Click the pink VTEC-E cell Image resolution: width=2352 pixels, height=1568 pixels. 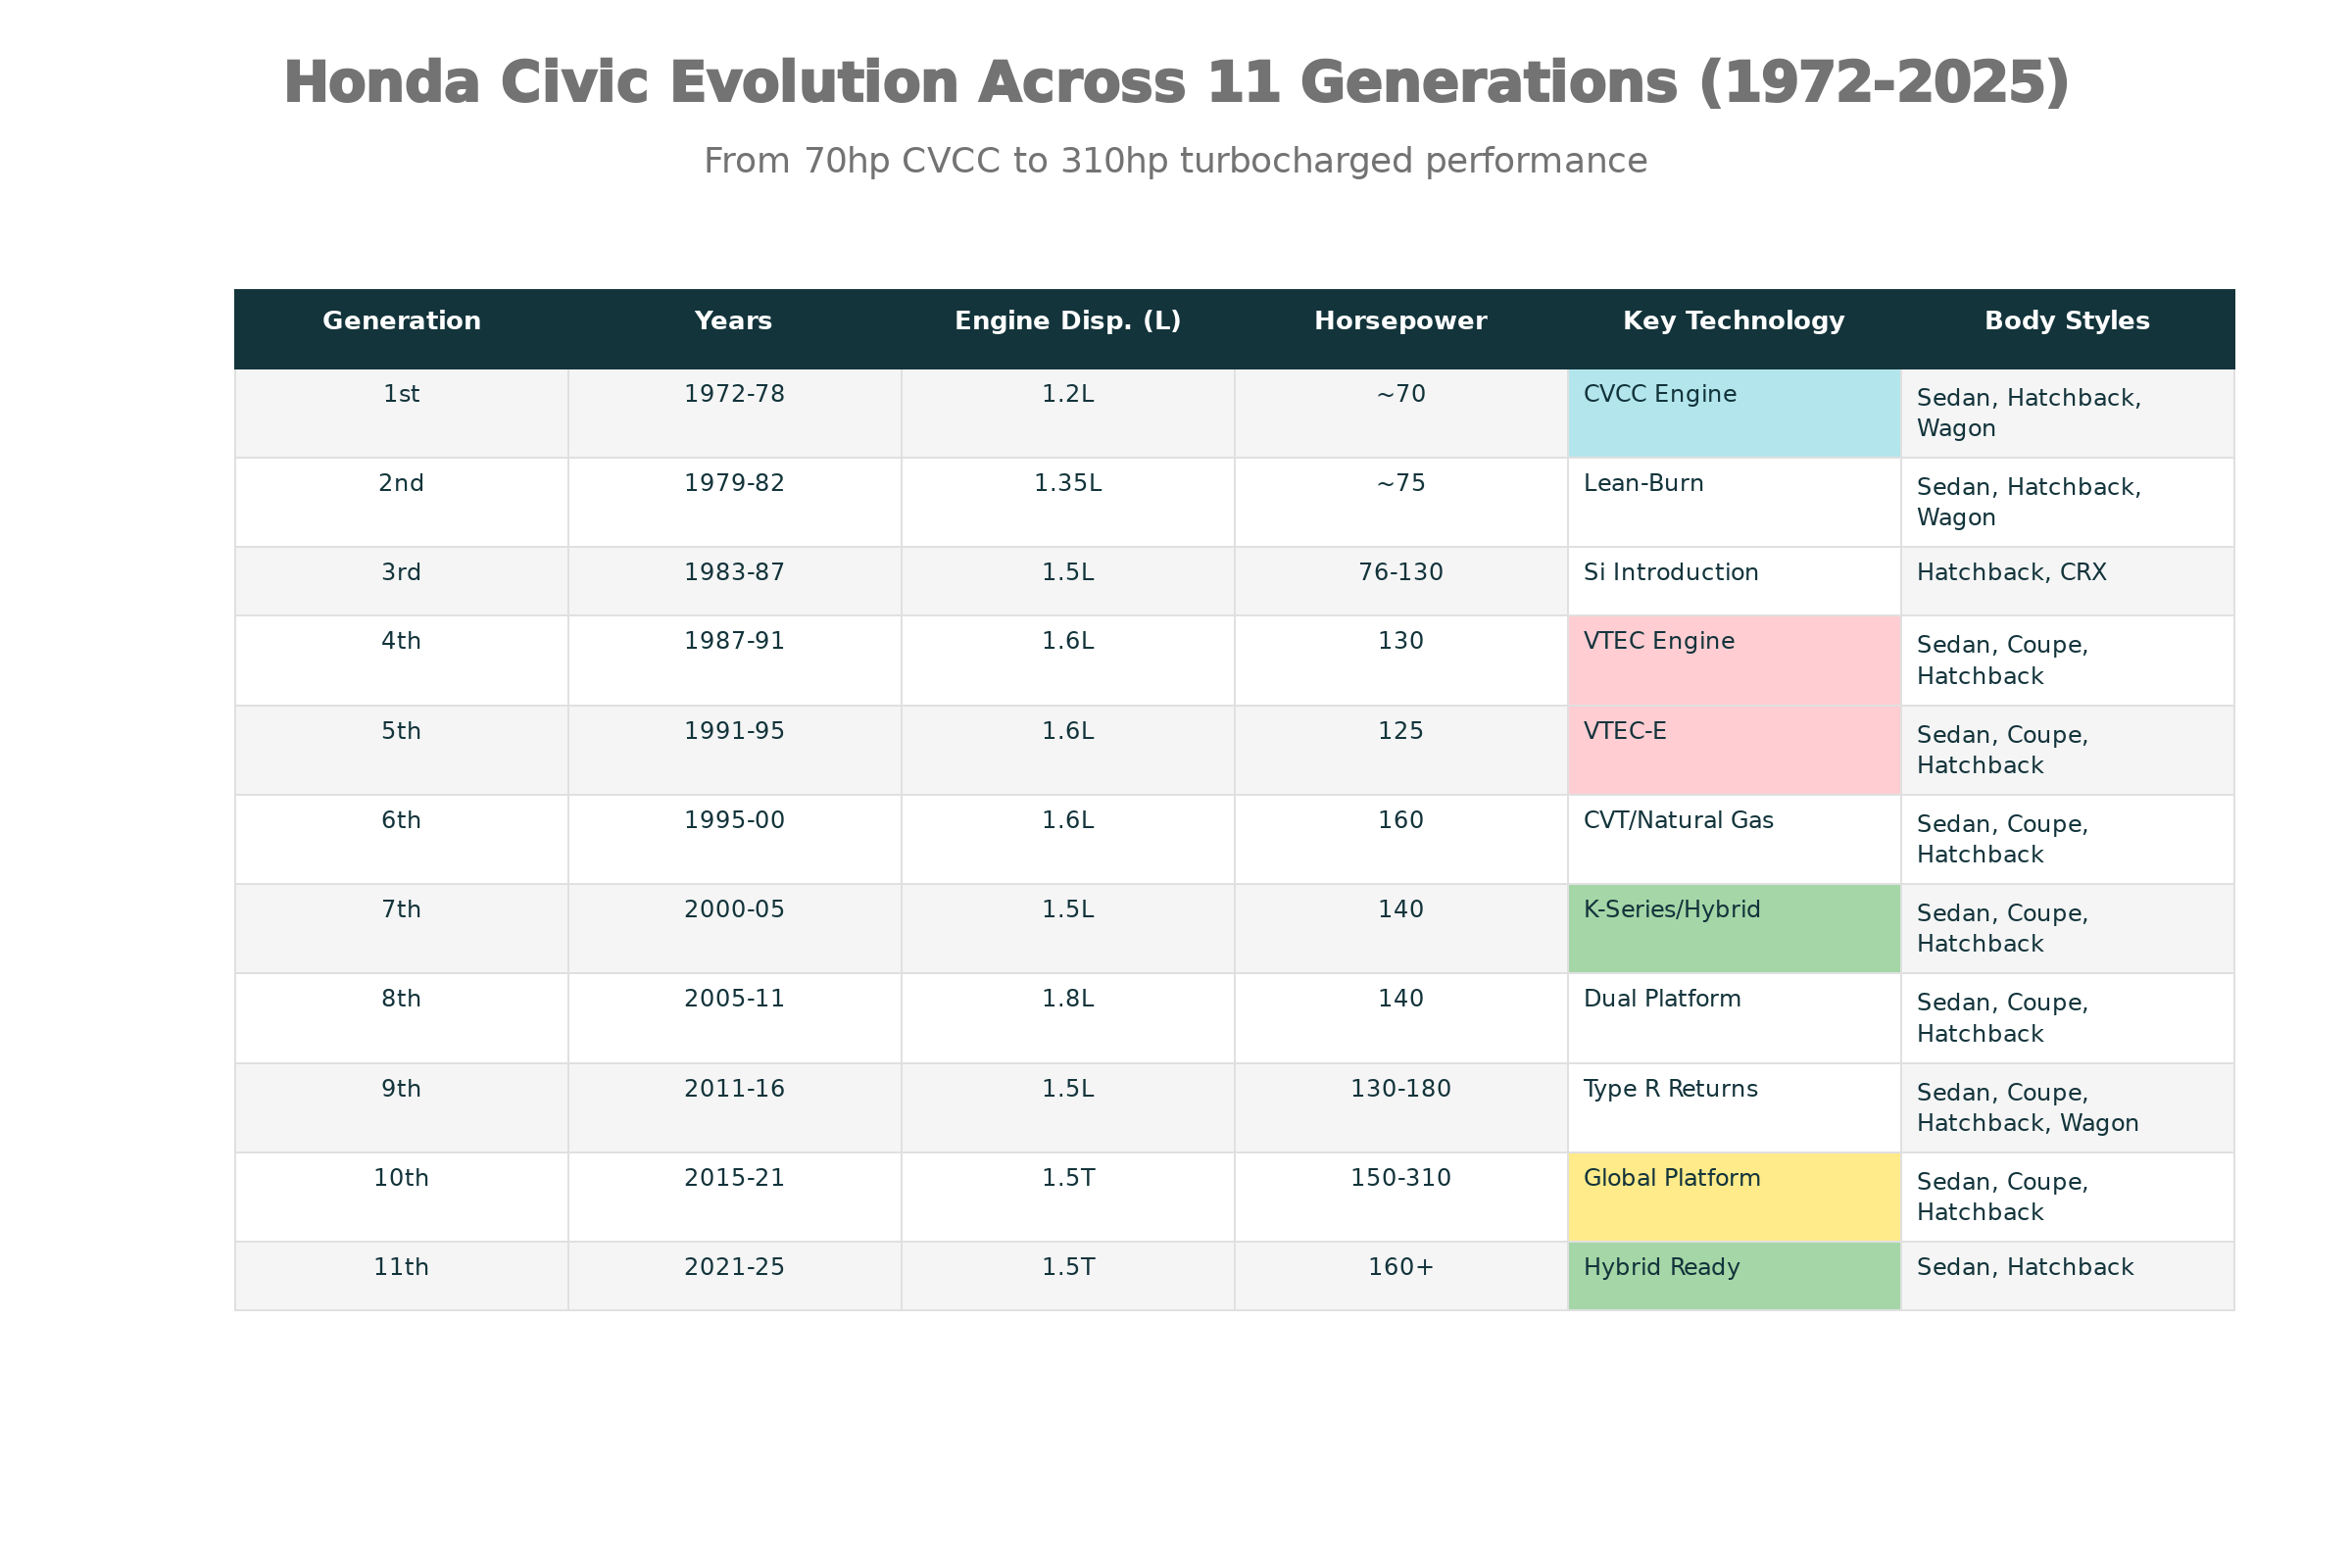[1733, 749]
